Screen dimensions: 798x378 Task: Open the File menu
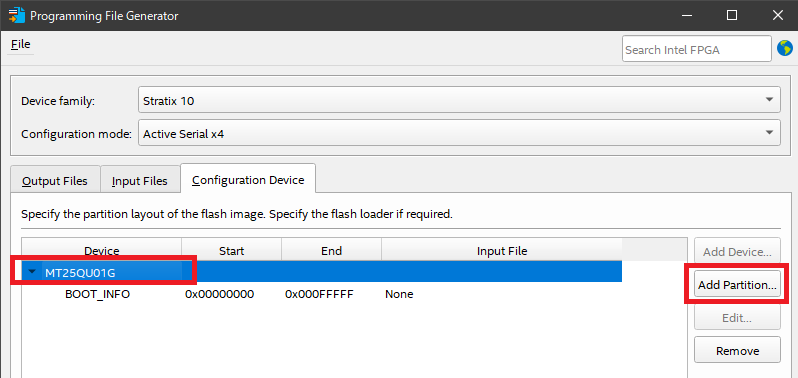[20, 44]
